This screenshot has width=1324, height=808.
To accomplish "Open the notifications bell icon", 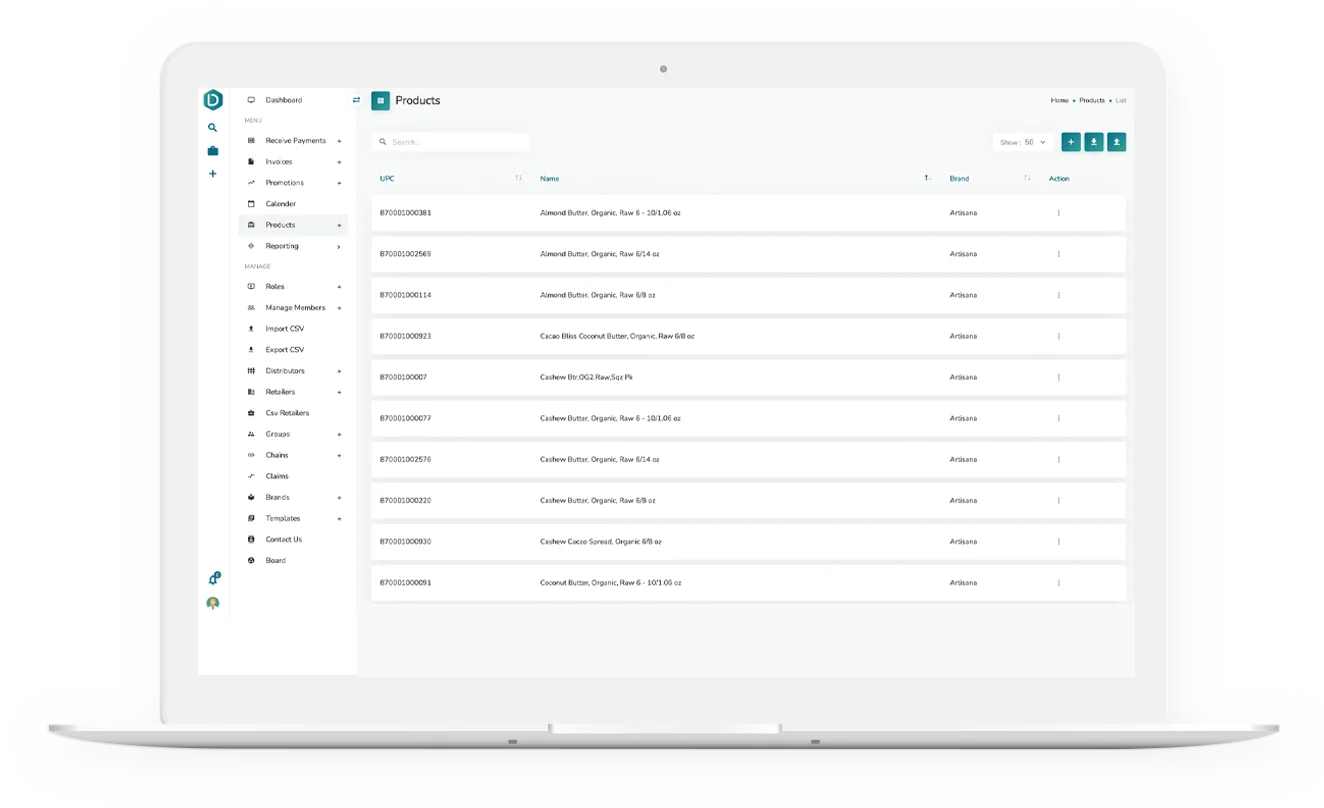I will [x=213, y=579].
